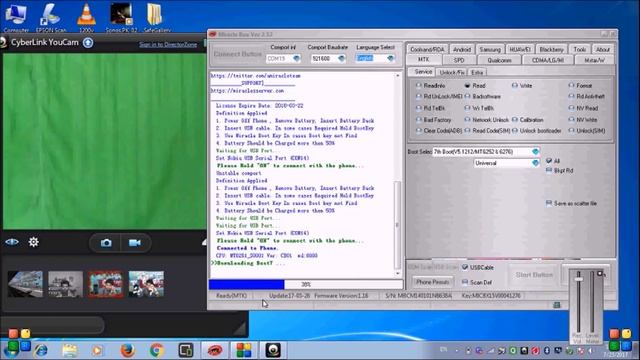Follow the Sign in to DirectorZone link
640x360 pixels.
[168, 44]
